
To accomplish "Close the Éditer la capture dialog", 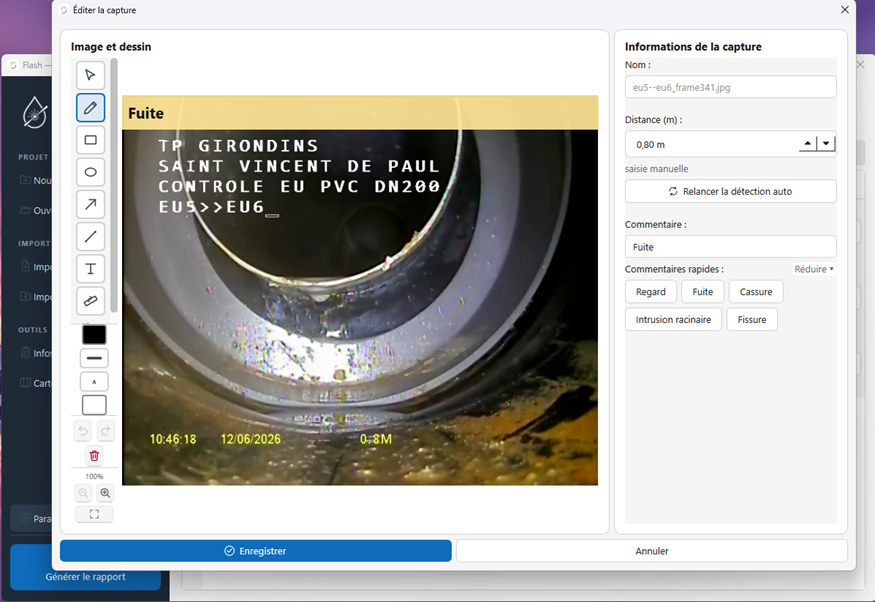I will coord(845,9).
